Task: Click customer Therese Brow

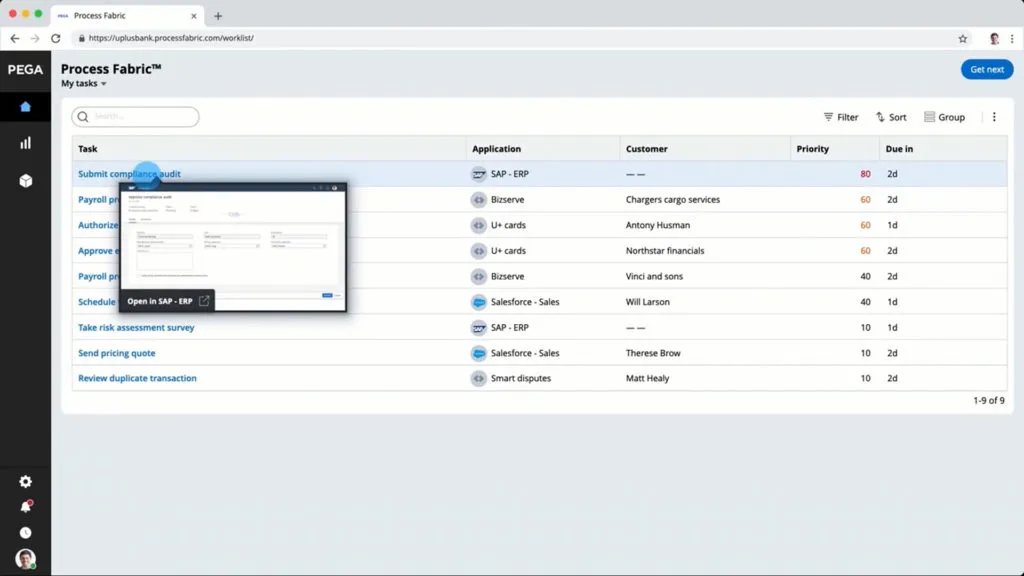Action: (653, 353)
